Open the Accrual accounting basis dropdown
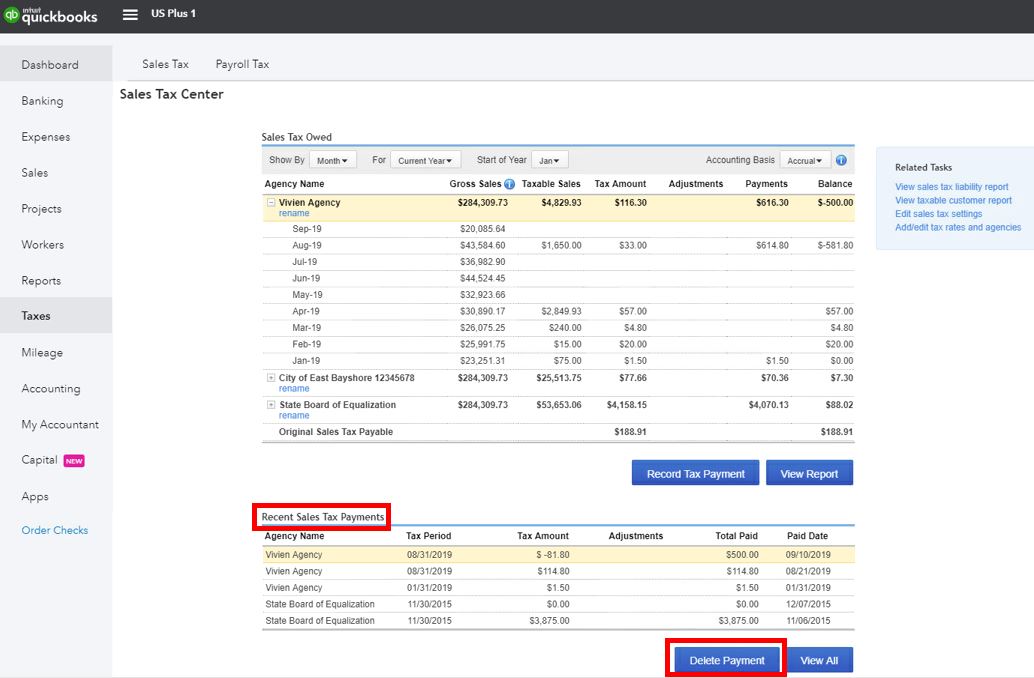 tap(805, 160)
